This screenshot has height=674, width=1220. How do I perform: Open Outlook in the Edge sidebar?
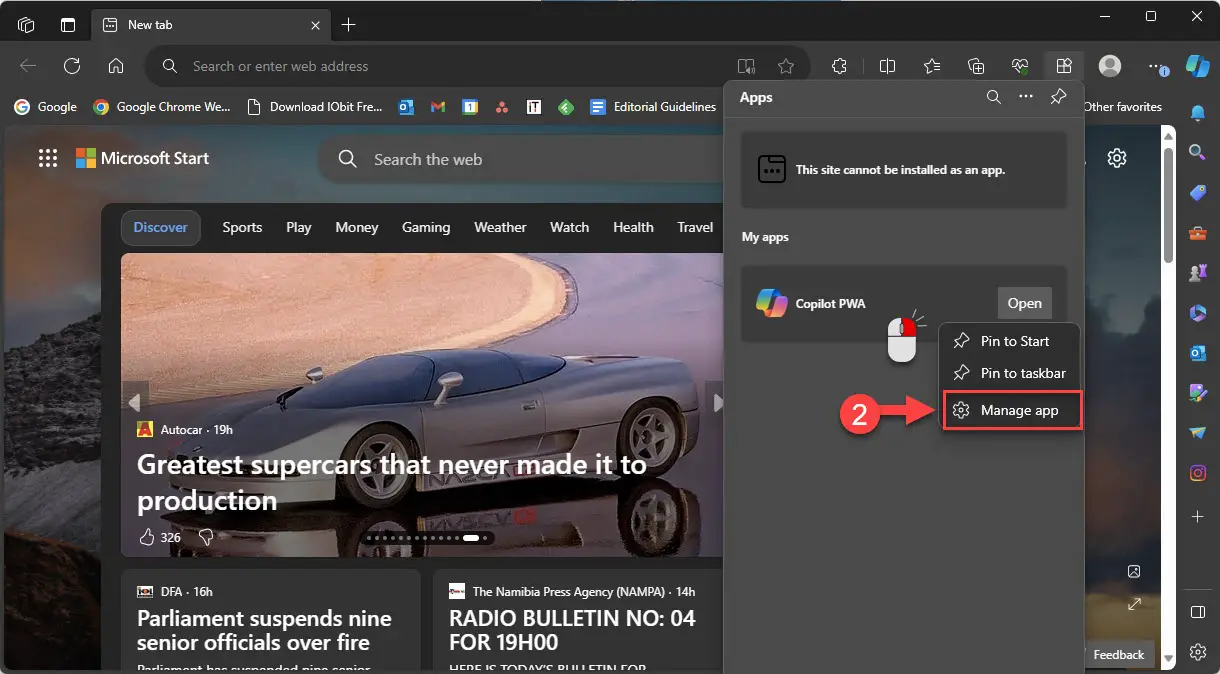click(x=1198, y=353)
